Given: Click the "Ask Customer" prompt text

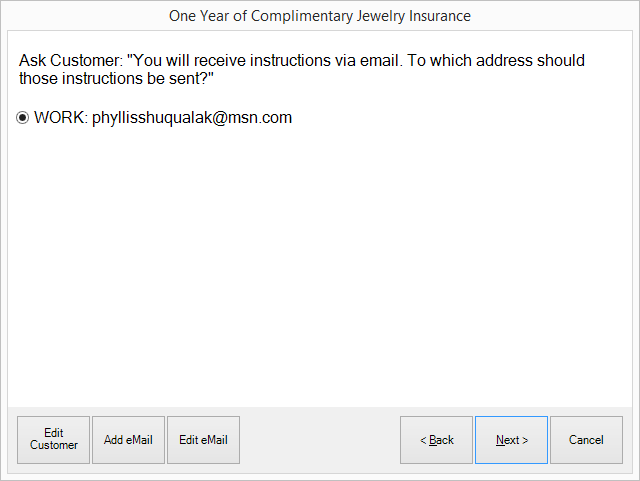Looking at the screenshot, I should (x=70, y=61).
